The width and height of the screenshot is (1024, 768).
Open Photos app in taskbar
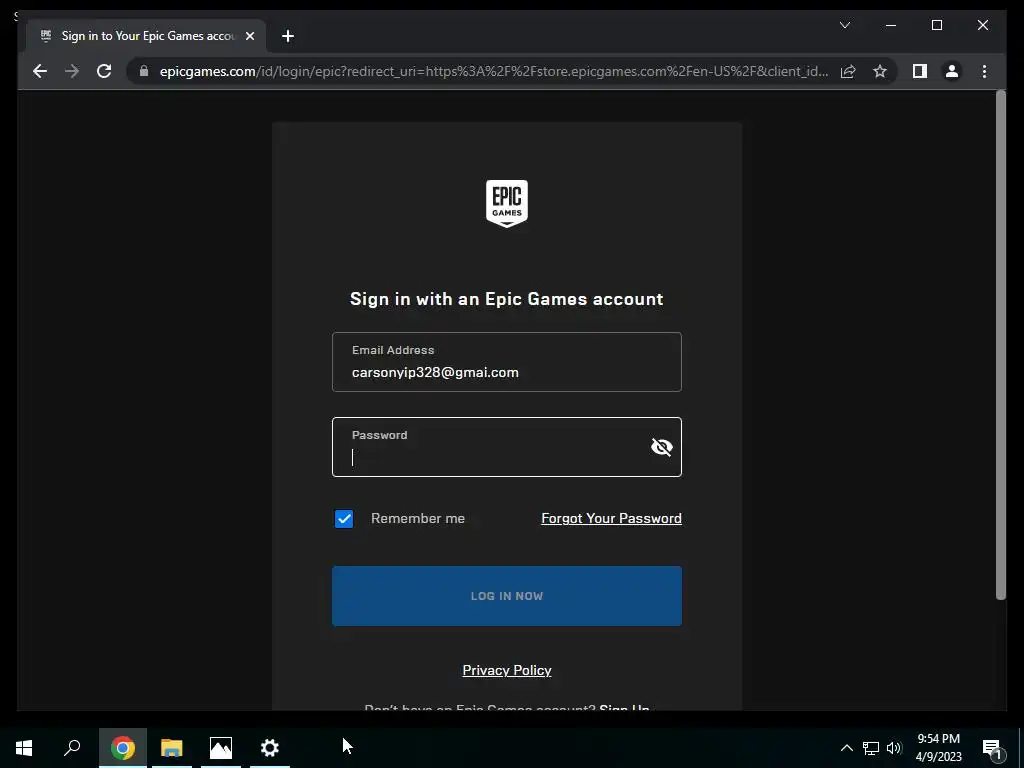point(221,748)
